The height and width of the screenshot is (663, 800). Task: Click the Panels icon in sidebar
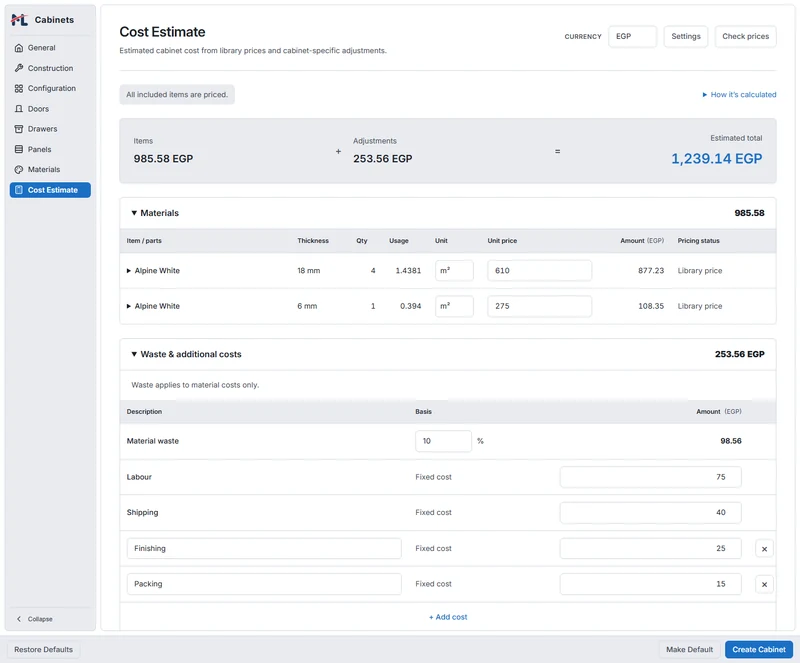click(x=19, y=150)
